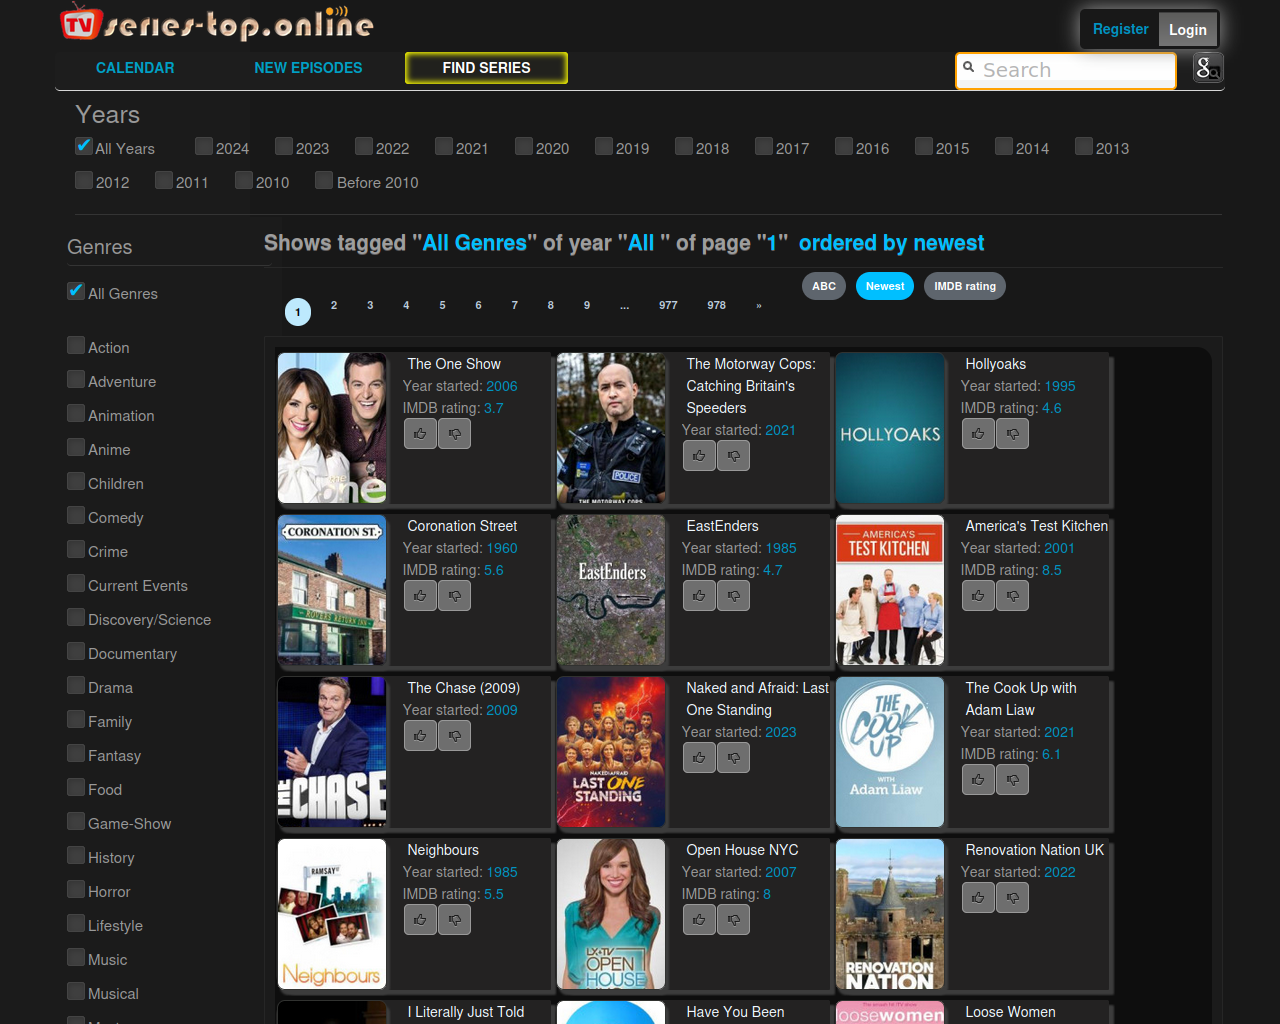The height and width of the screenshot is (1024, 1280).
Task: Thumbs down Coronation Street
Action: pos(455,596)
